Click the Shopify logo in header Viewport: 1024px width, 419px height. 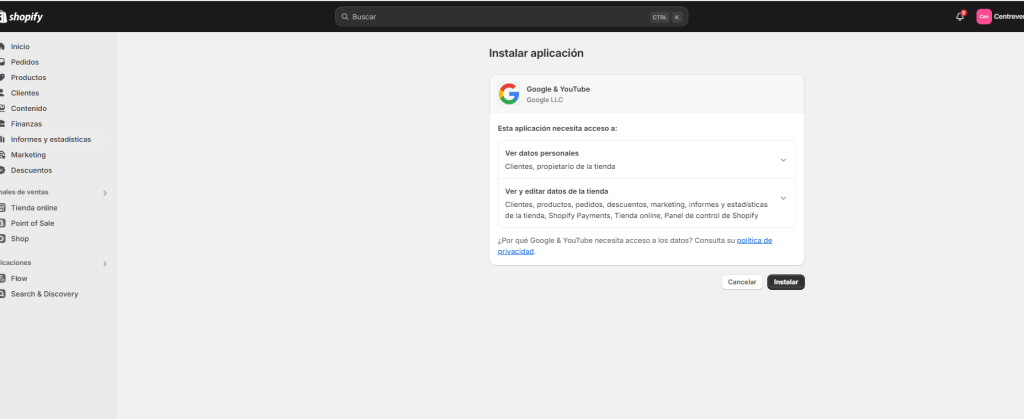[22, 17]
